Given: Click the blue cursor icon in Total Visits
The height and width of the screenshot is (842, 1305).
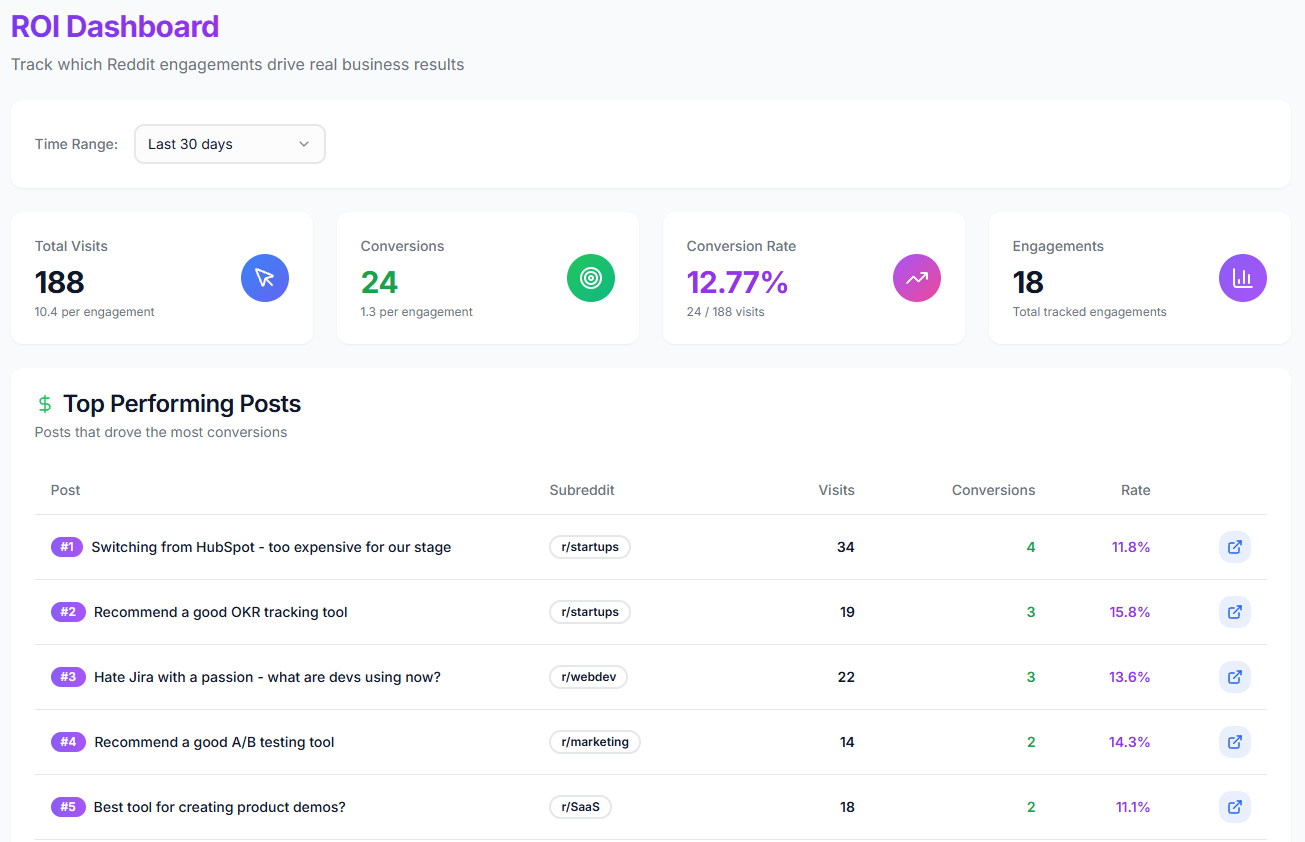Looking at the screenshot, I should coord(265,278).
